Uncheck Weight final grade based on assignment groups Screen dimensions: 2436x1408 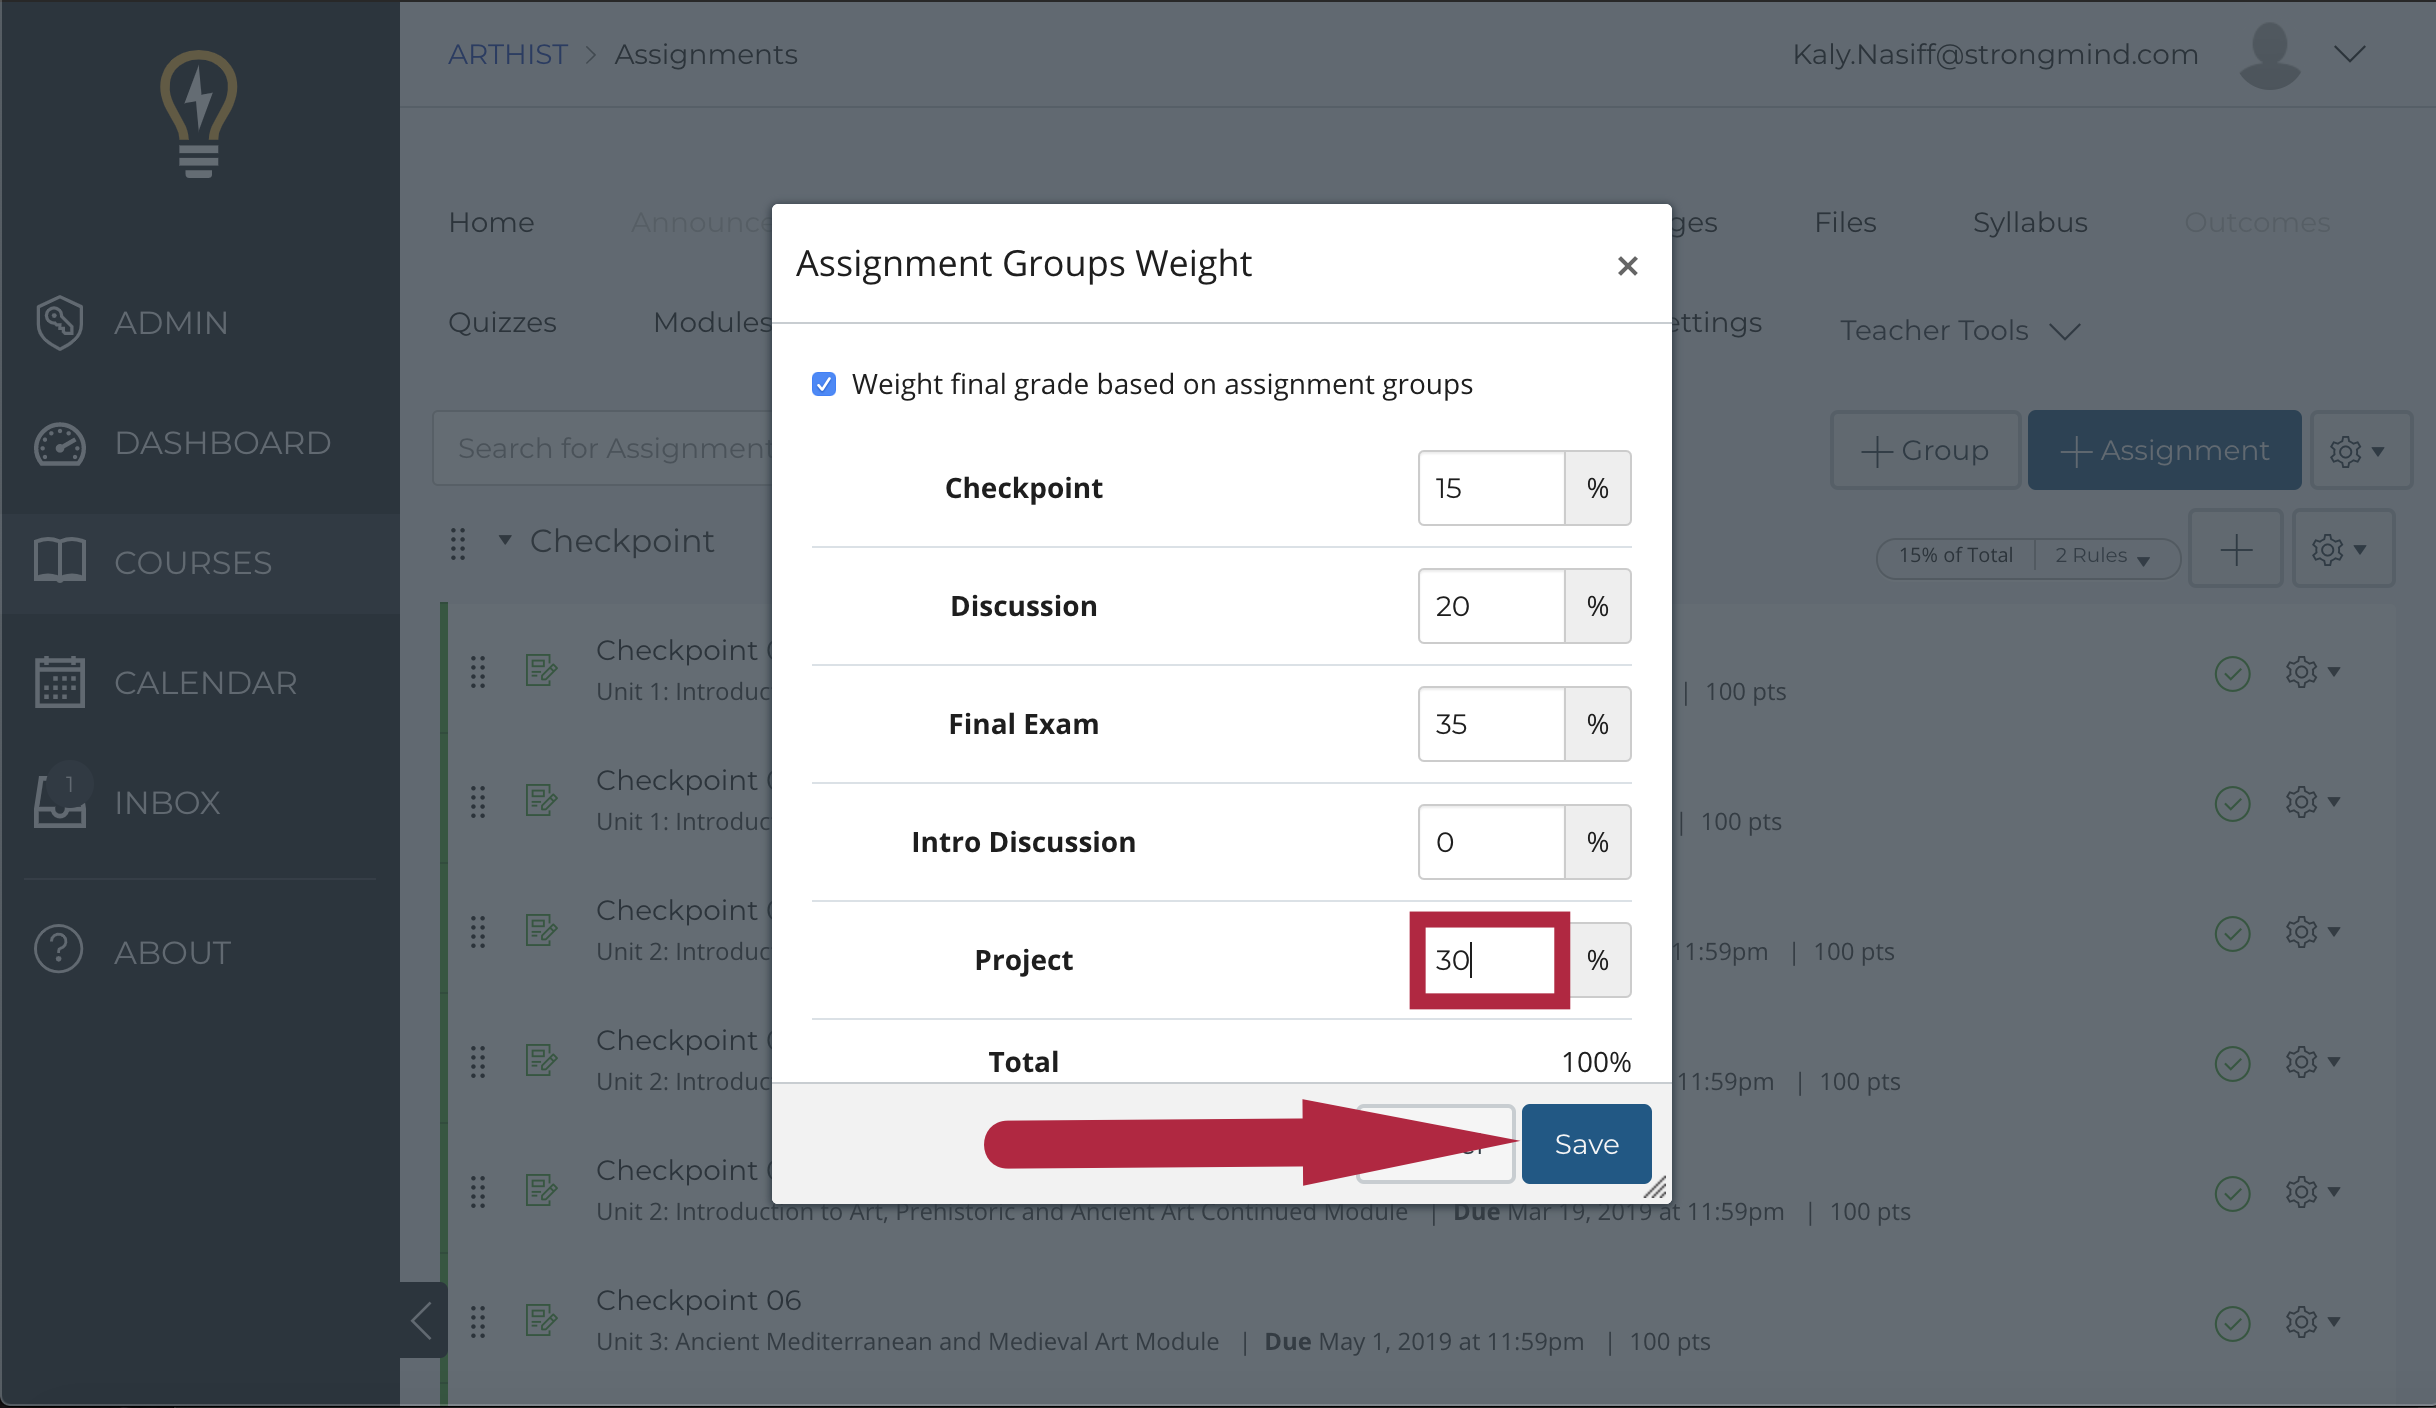pos(824,384)
